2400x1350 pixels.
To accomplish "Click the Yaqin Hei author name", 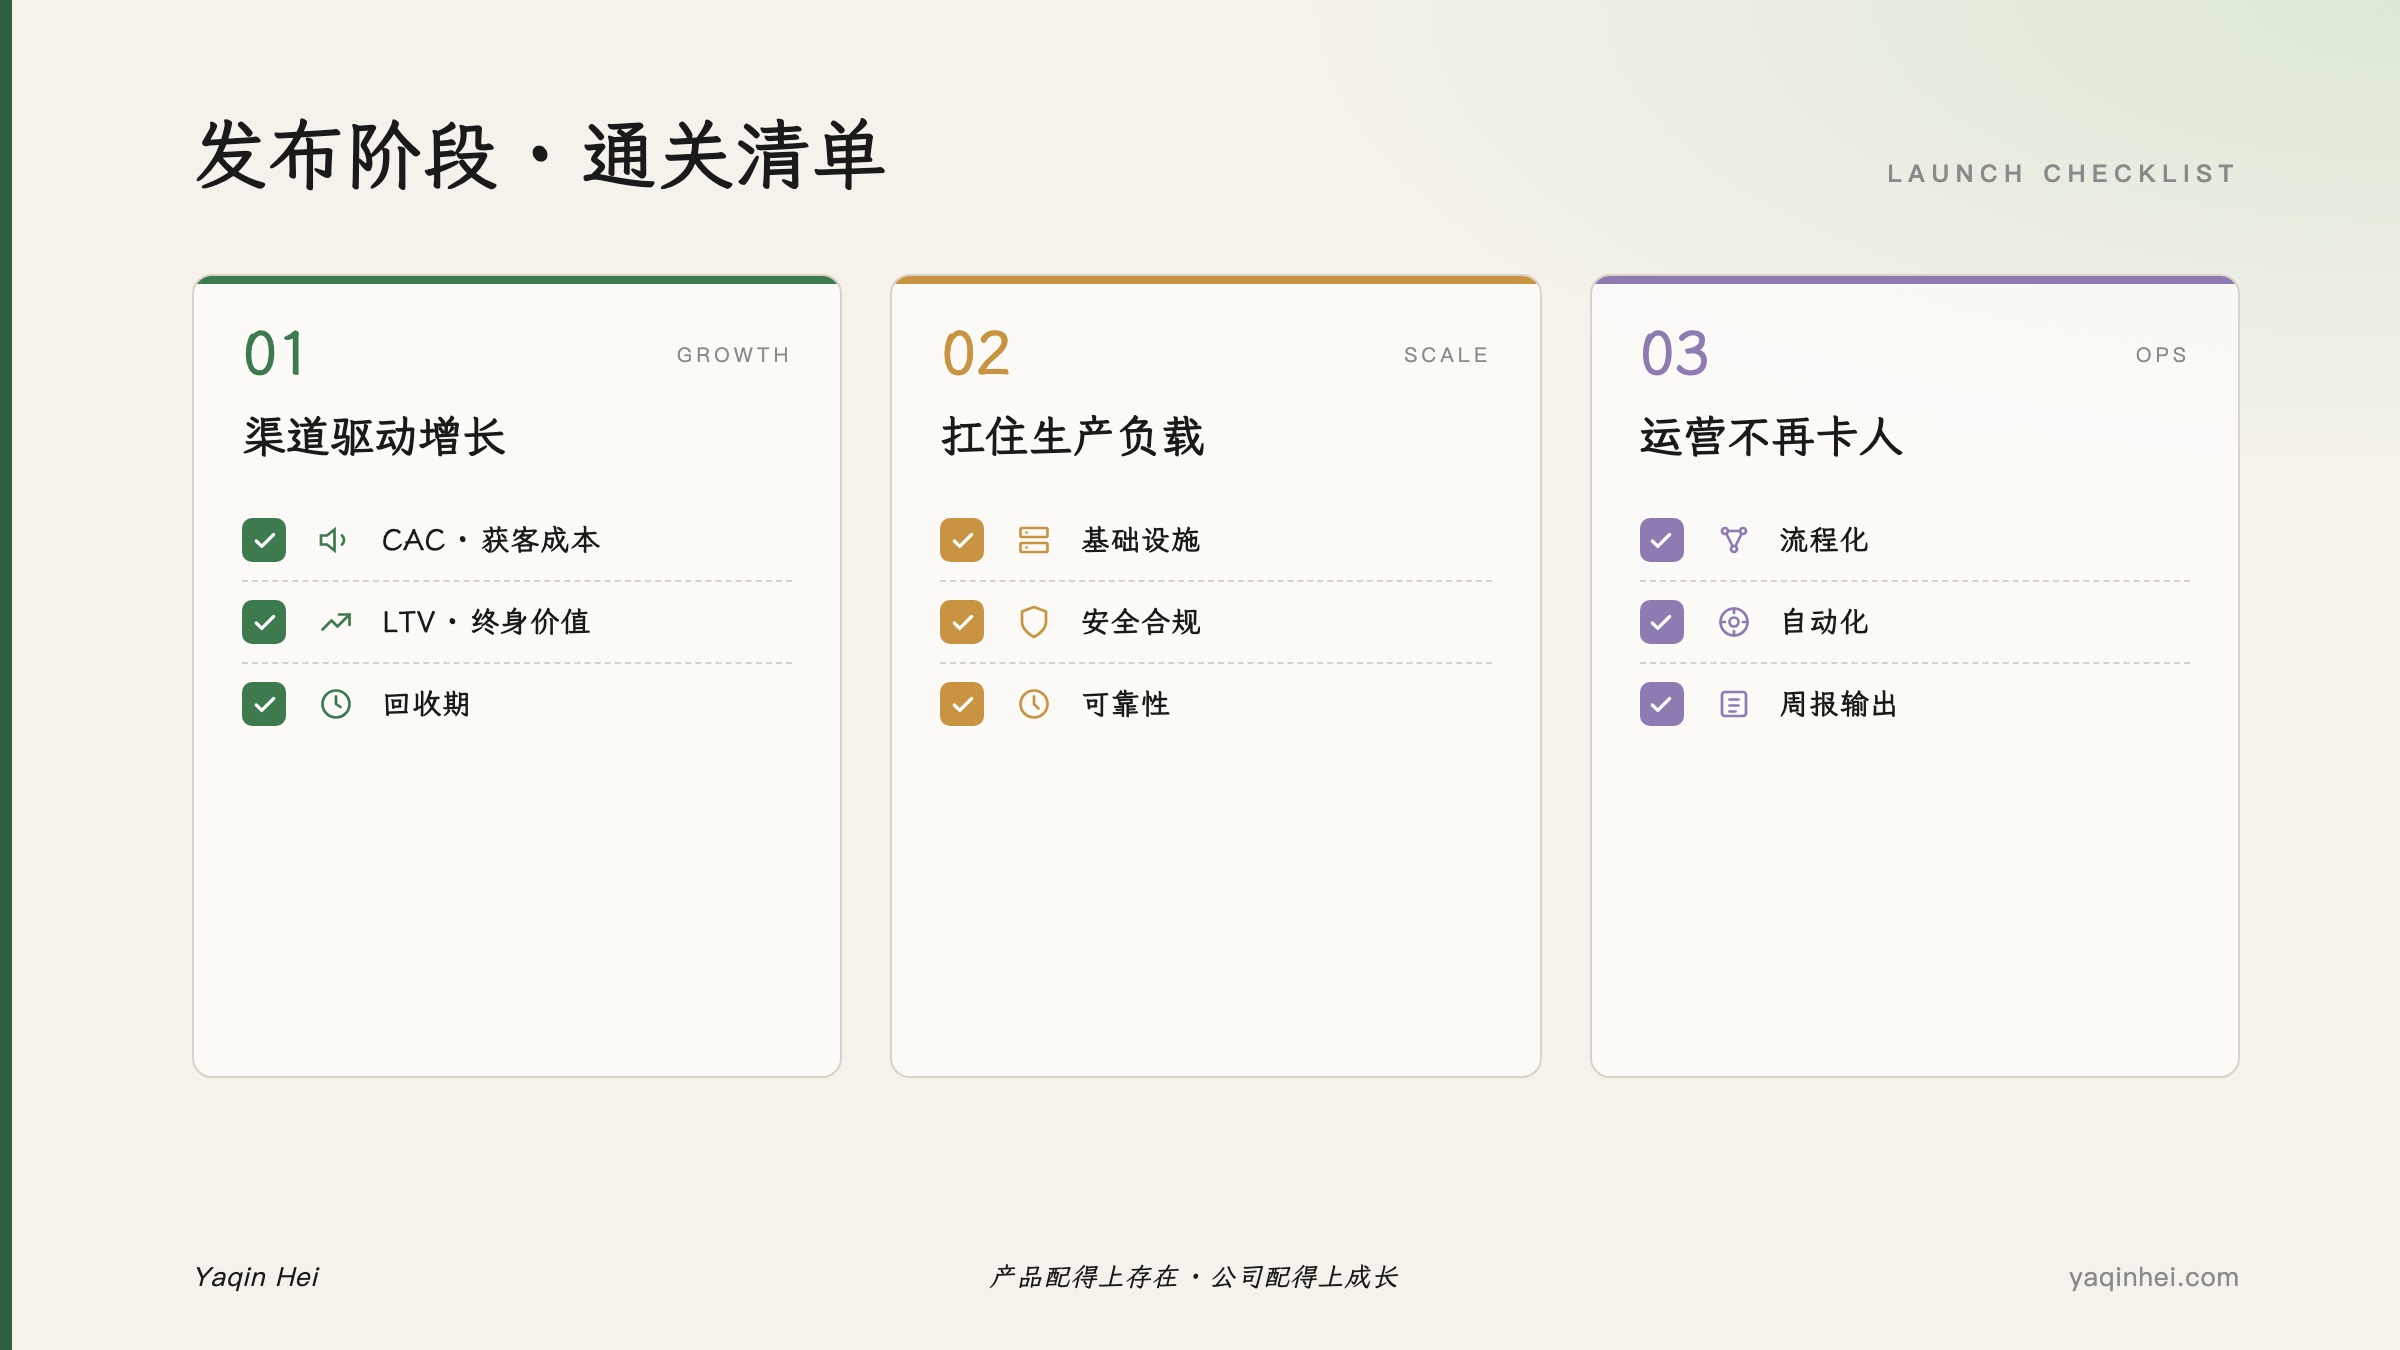I will (257, 1277).
